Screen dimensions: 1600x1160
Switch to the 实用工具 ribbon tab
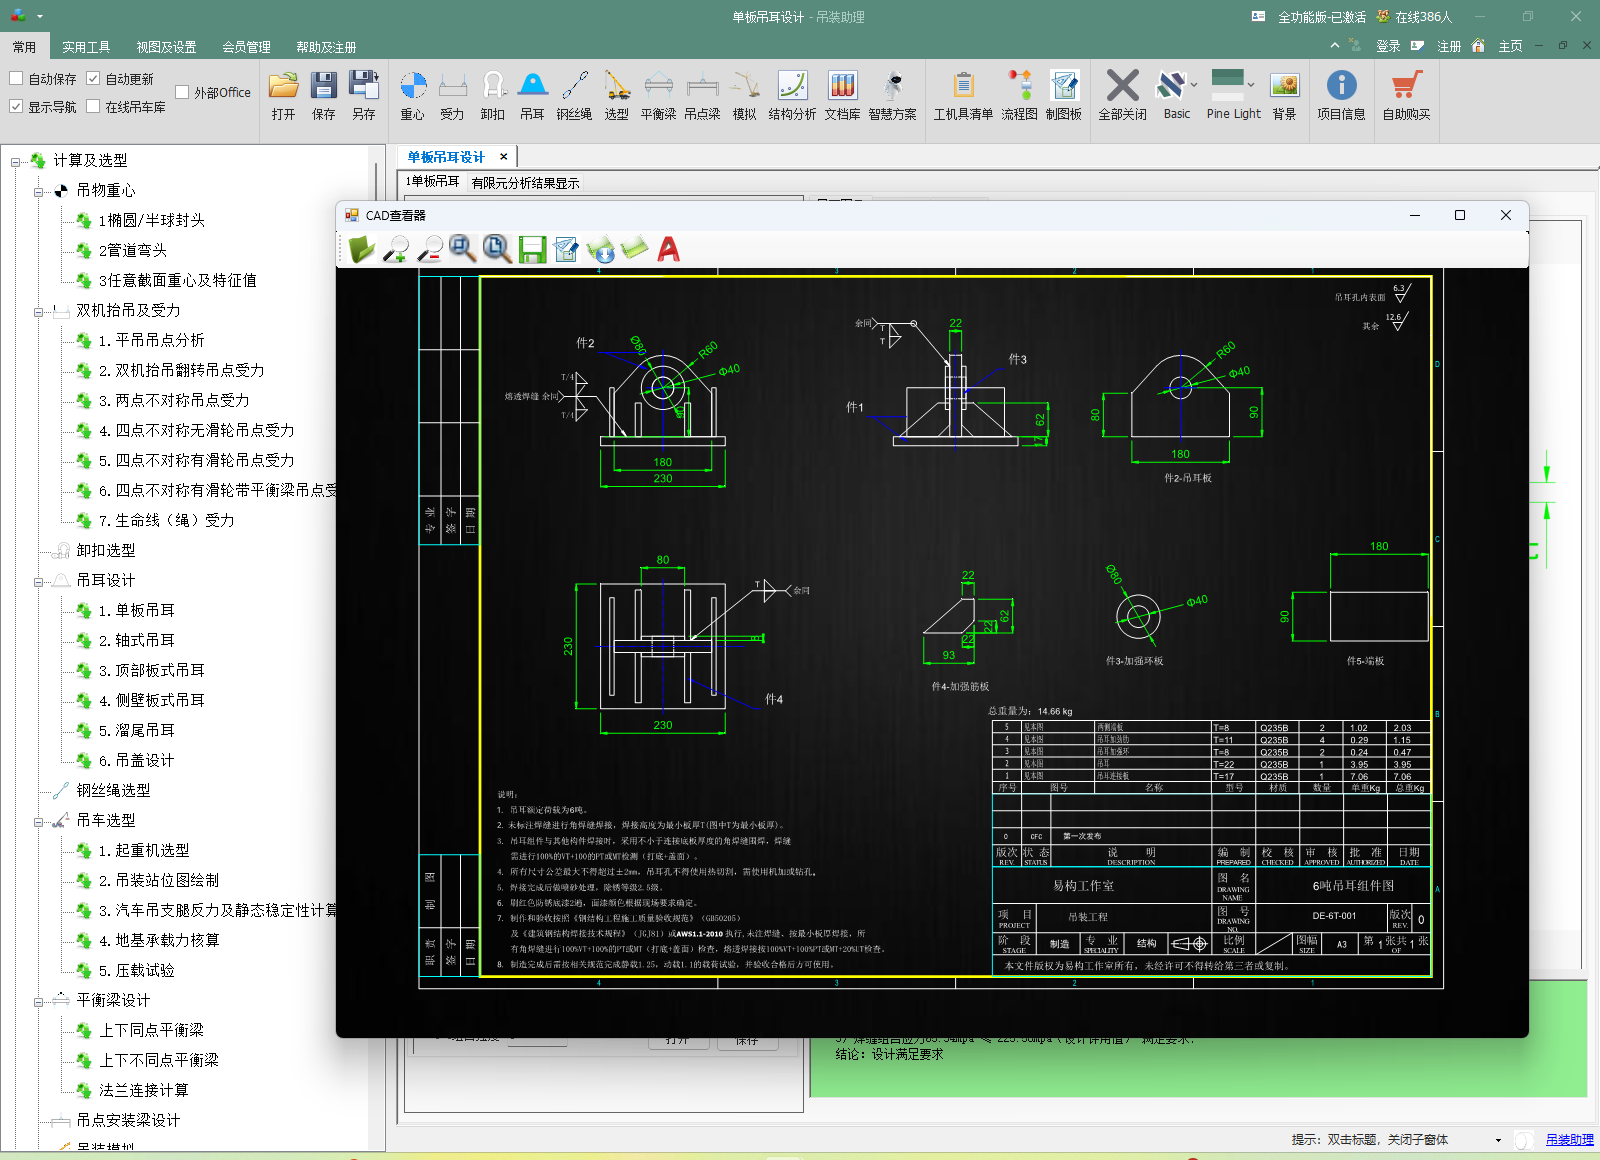86,47
